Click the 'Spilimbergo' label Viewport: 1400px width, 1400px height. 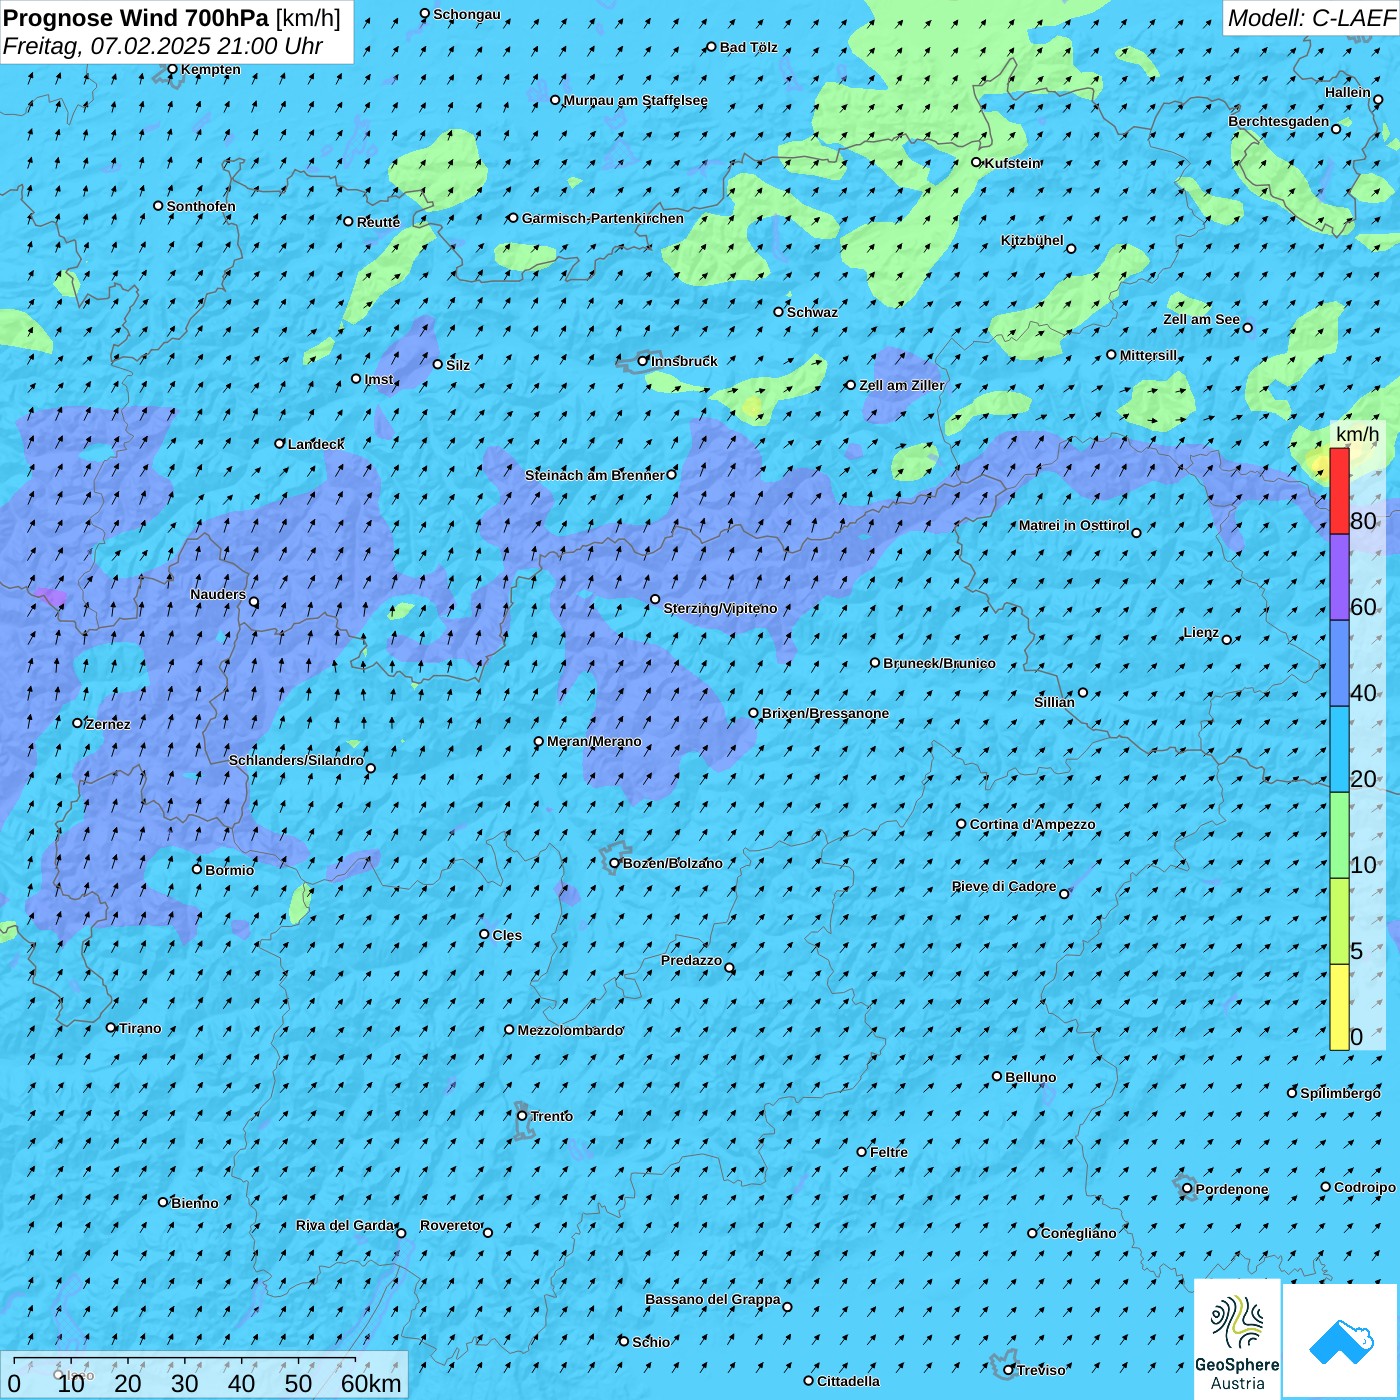pyautogui.click(x=1341, y=1093)
